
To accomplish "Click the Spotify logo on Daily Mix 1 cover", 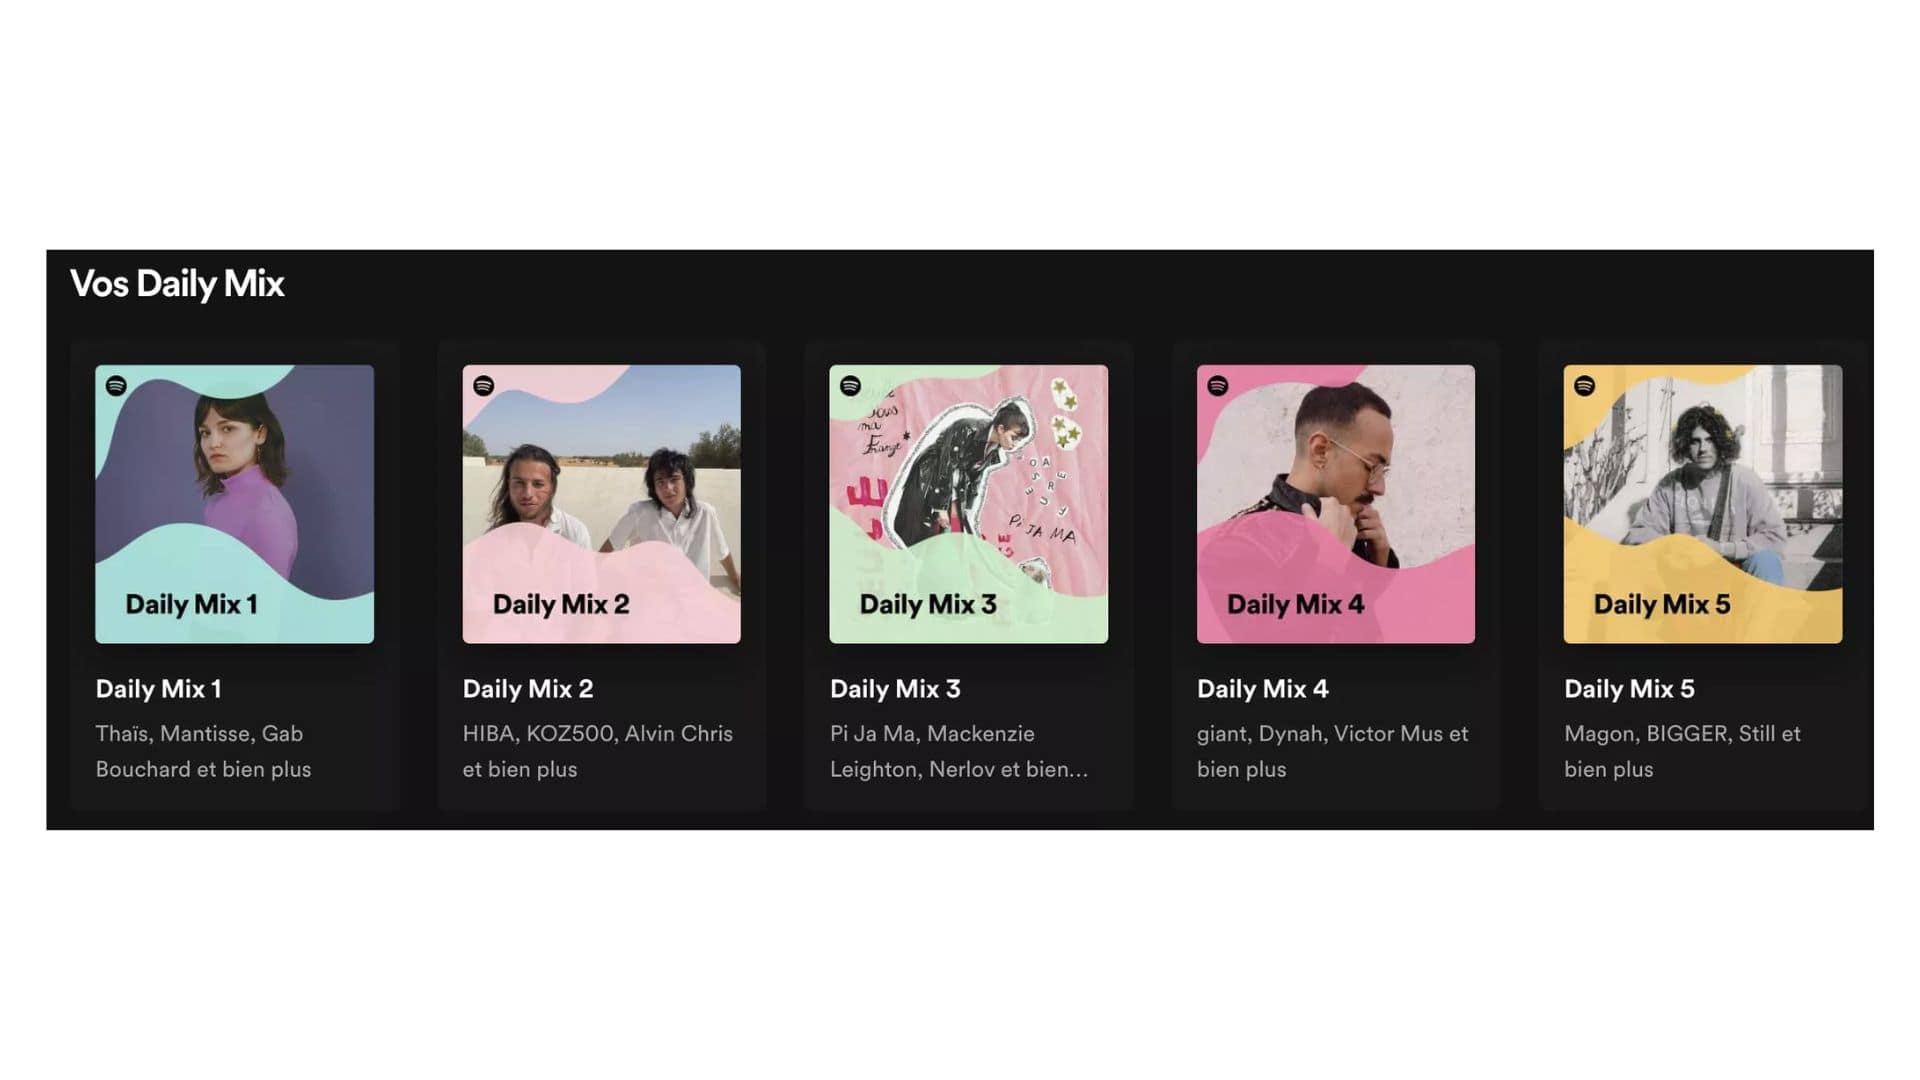I will pos(116,386).
